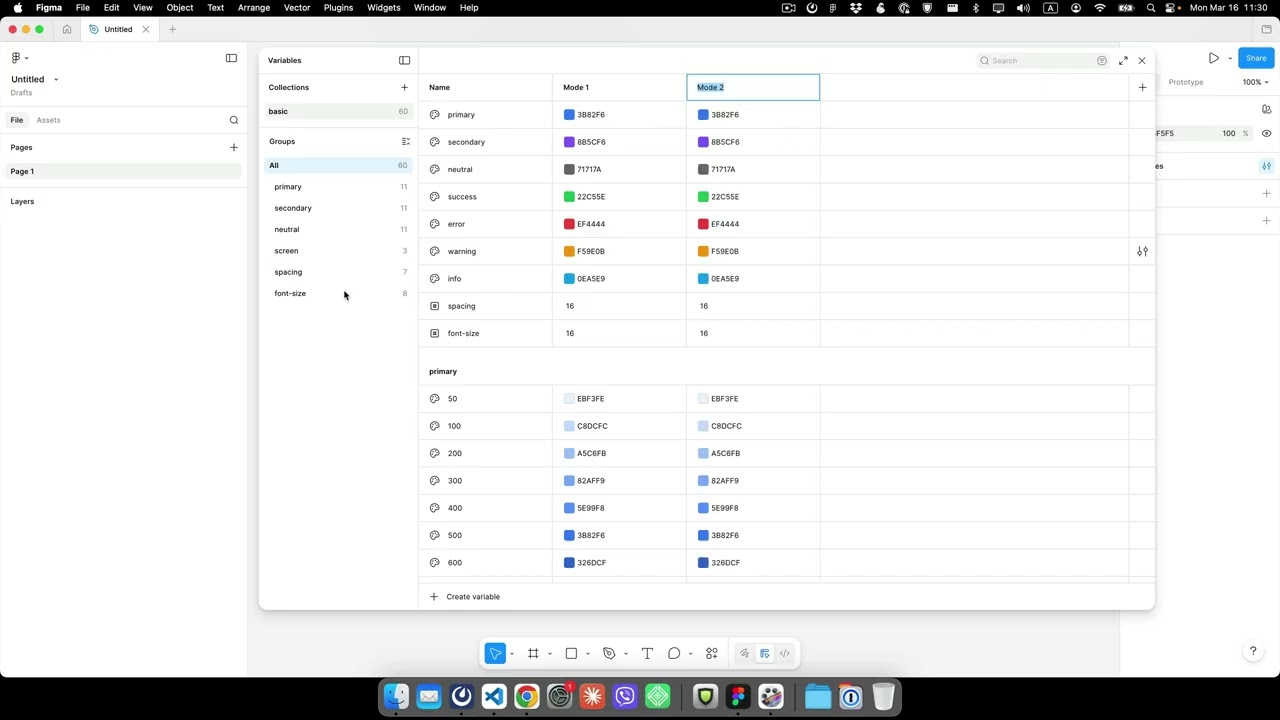Viewport: 1280px width, 720px height.
Task: Open present options dropdown arrow
Action: [x=1230, y=58]
